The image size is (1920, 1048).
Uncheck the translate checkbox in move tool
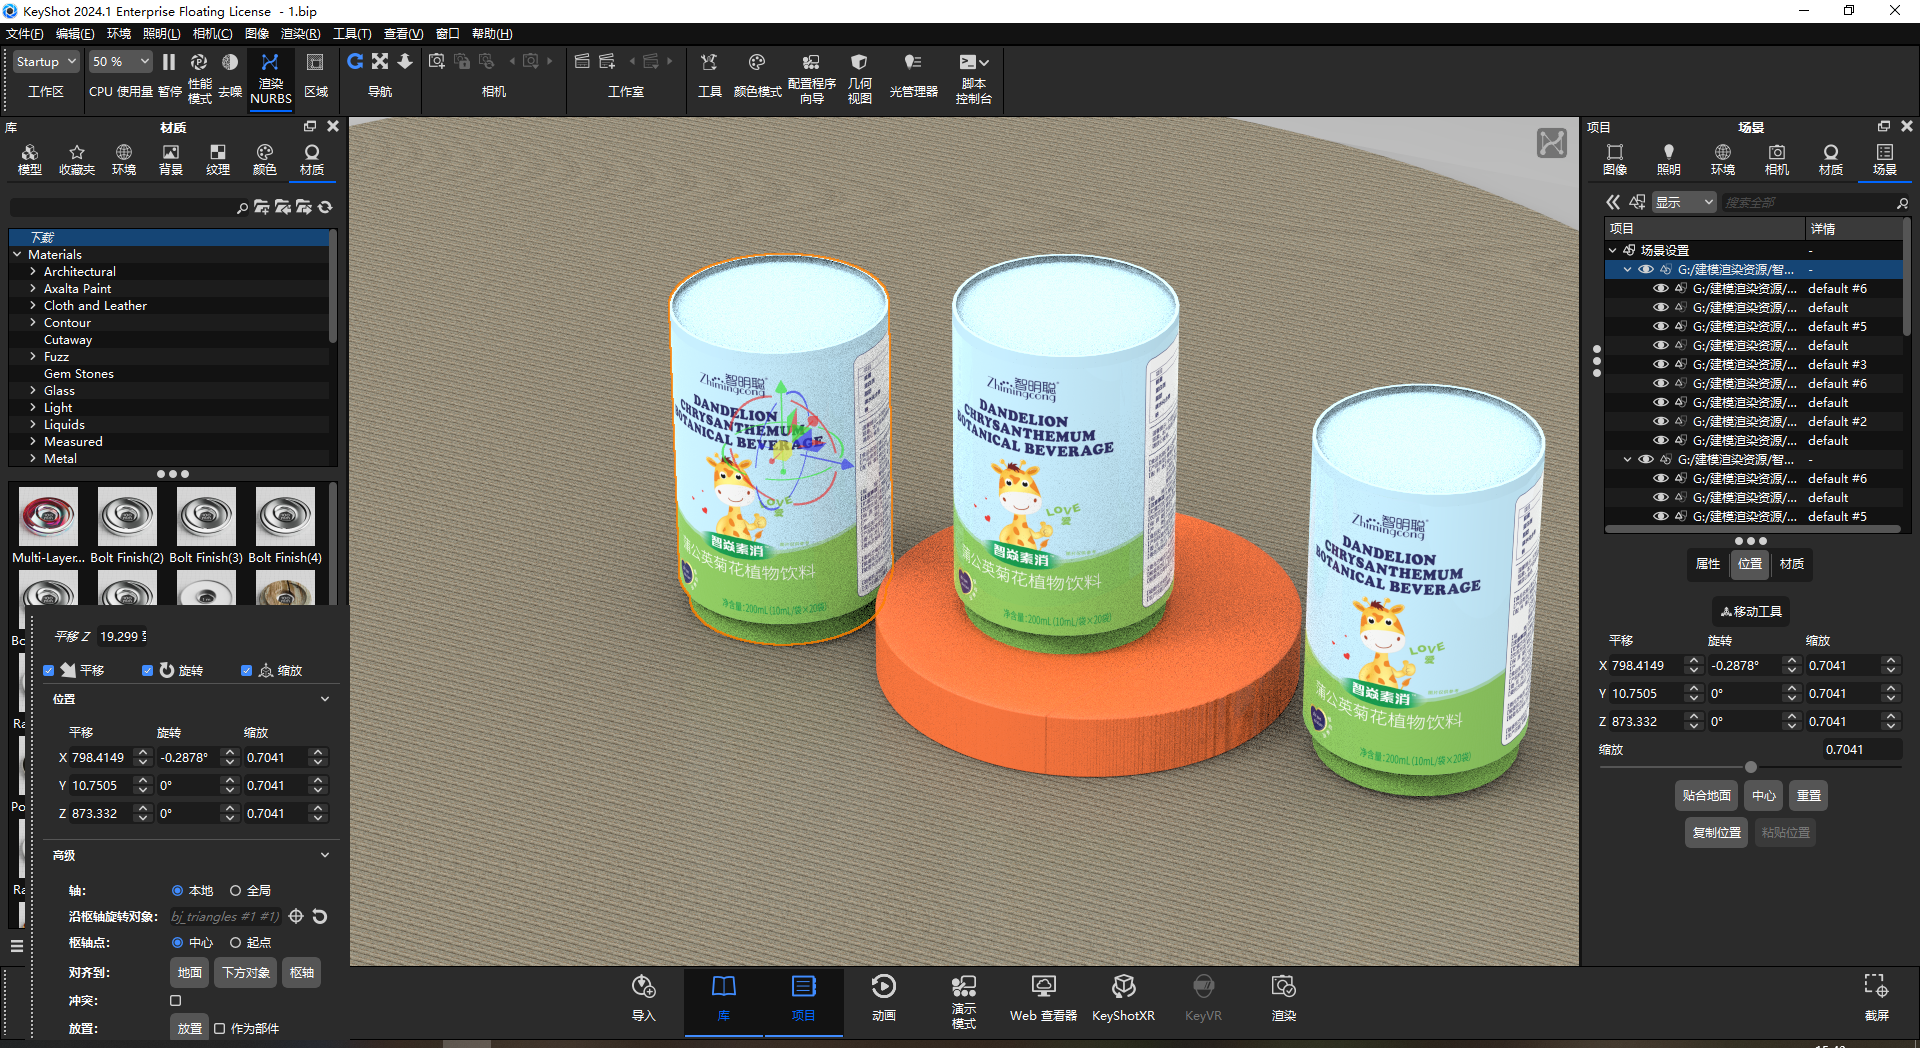point(49,670)
